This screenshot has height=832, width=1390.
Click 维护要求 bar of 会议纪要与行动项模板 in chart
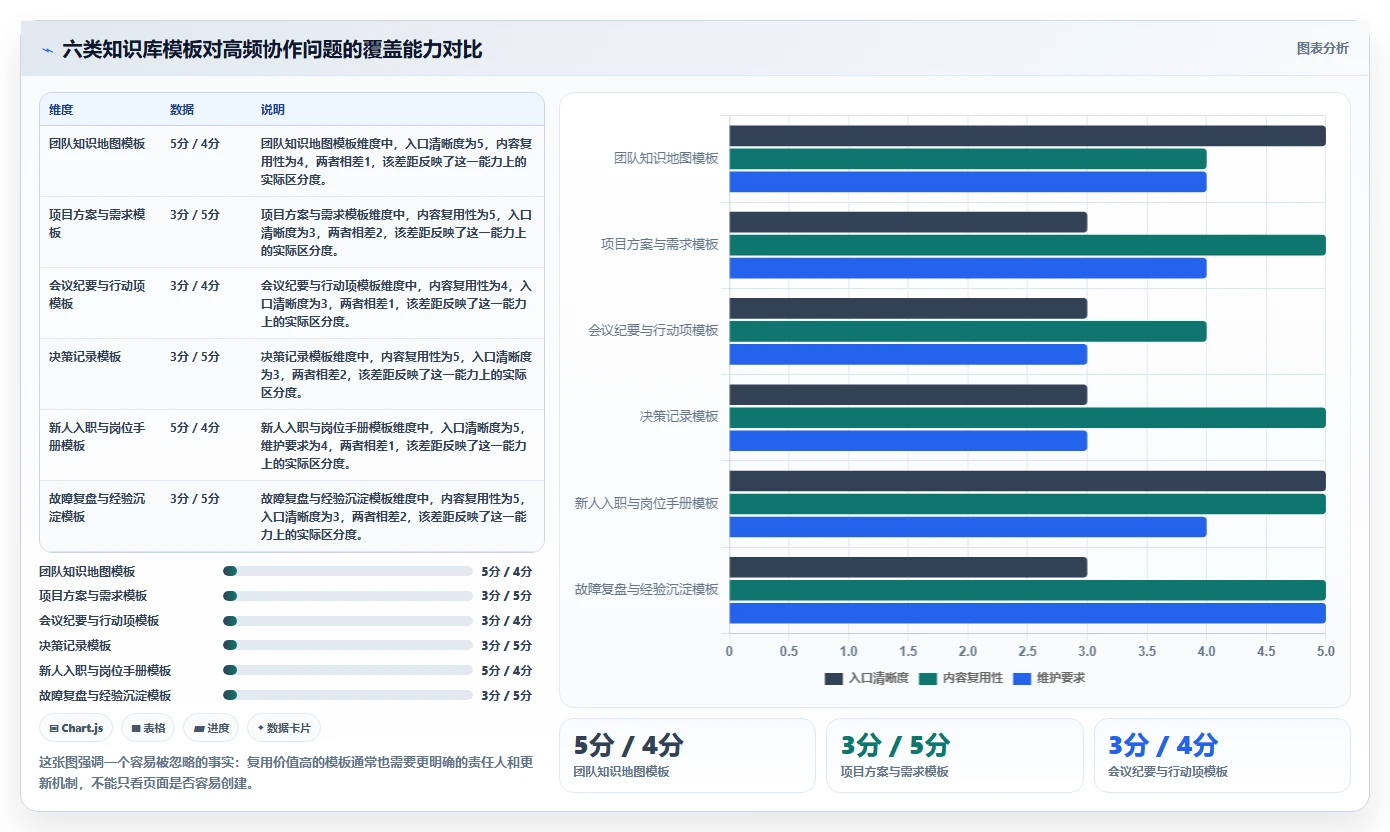[x=908, y=354]
